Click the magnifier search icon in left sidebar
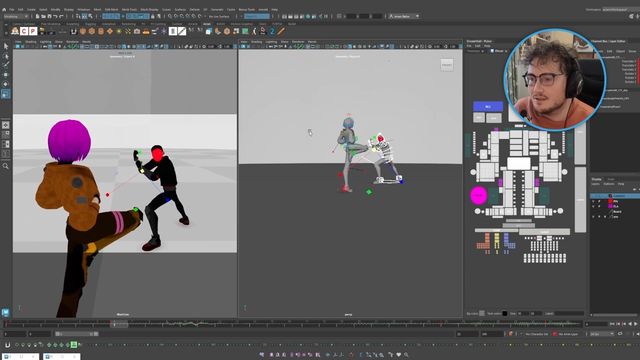640x360 pixels. pyautogui.click(x=6, y=166)
